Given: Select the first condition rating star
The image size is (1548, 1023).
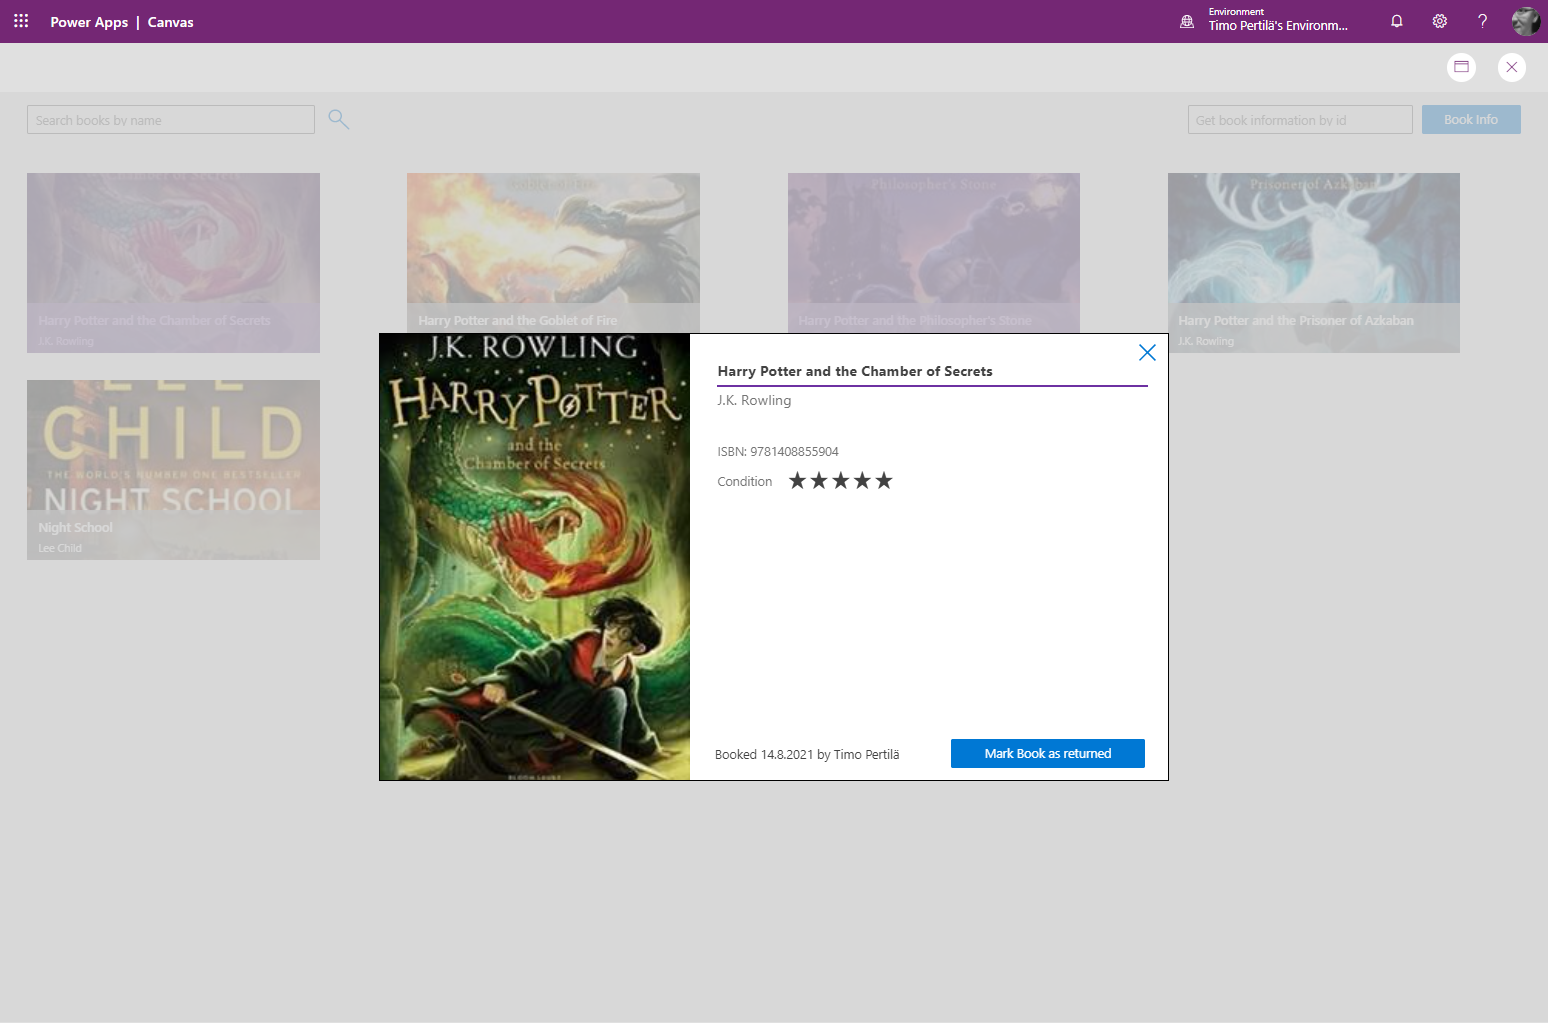Looking at the screenshot, I should coord(797,481).
